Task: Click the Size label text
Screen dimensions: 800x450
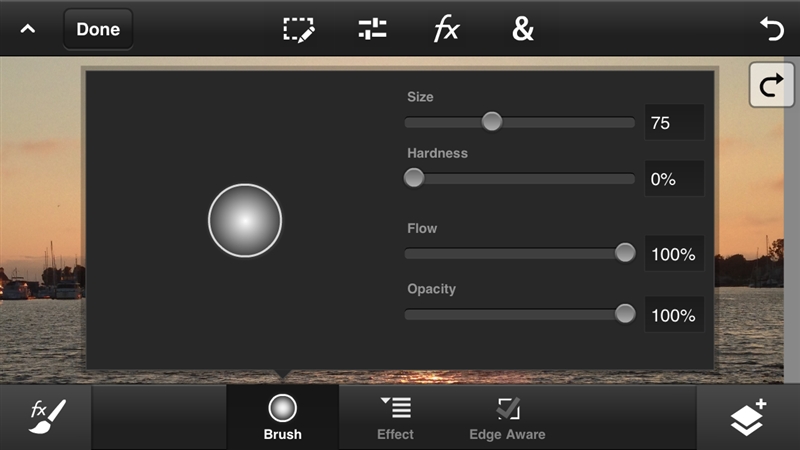Action: [x=420, y=97]
